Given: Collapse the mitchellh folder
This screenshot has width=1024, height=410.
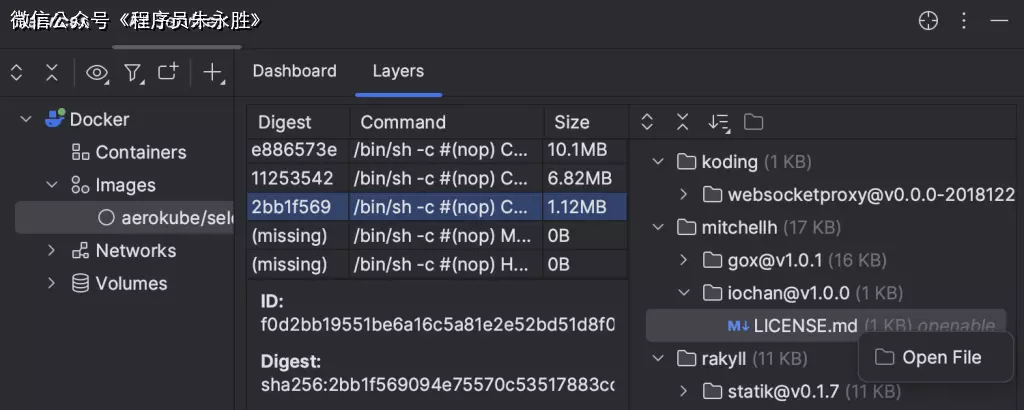Looking at the screenshot, I should 658,227.
